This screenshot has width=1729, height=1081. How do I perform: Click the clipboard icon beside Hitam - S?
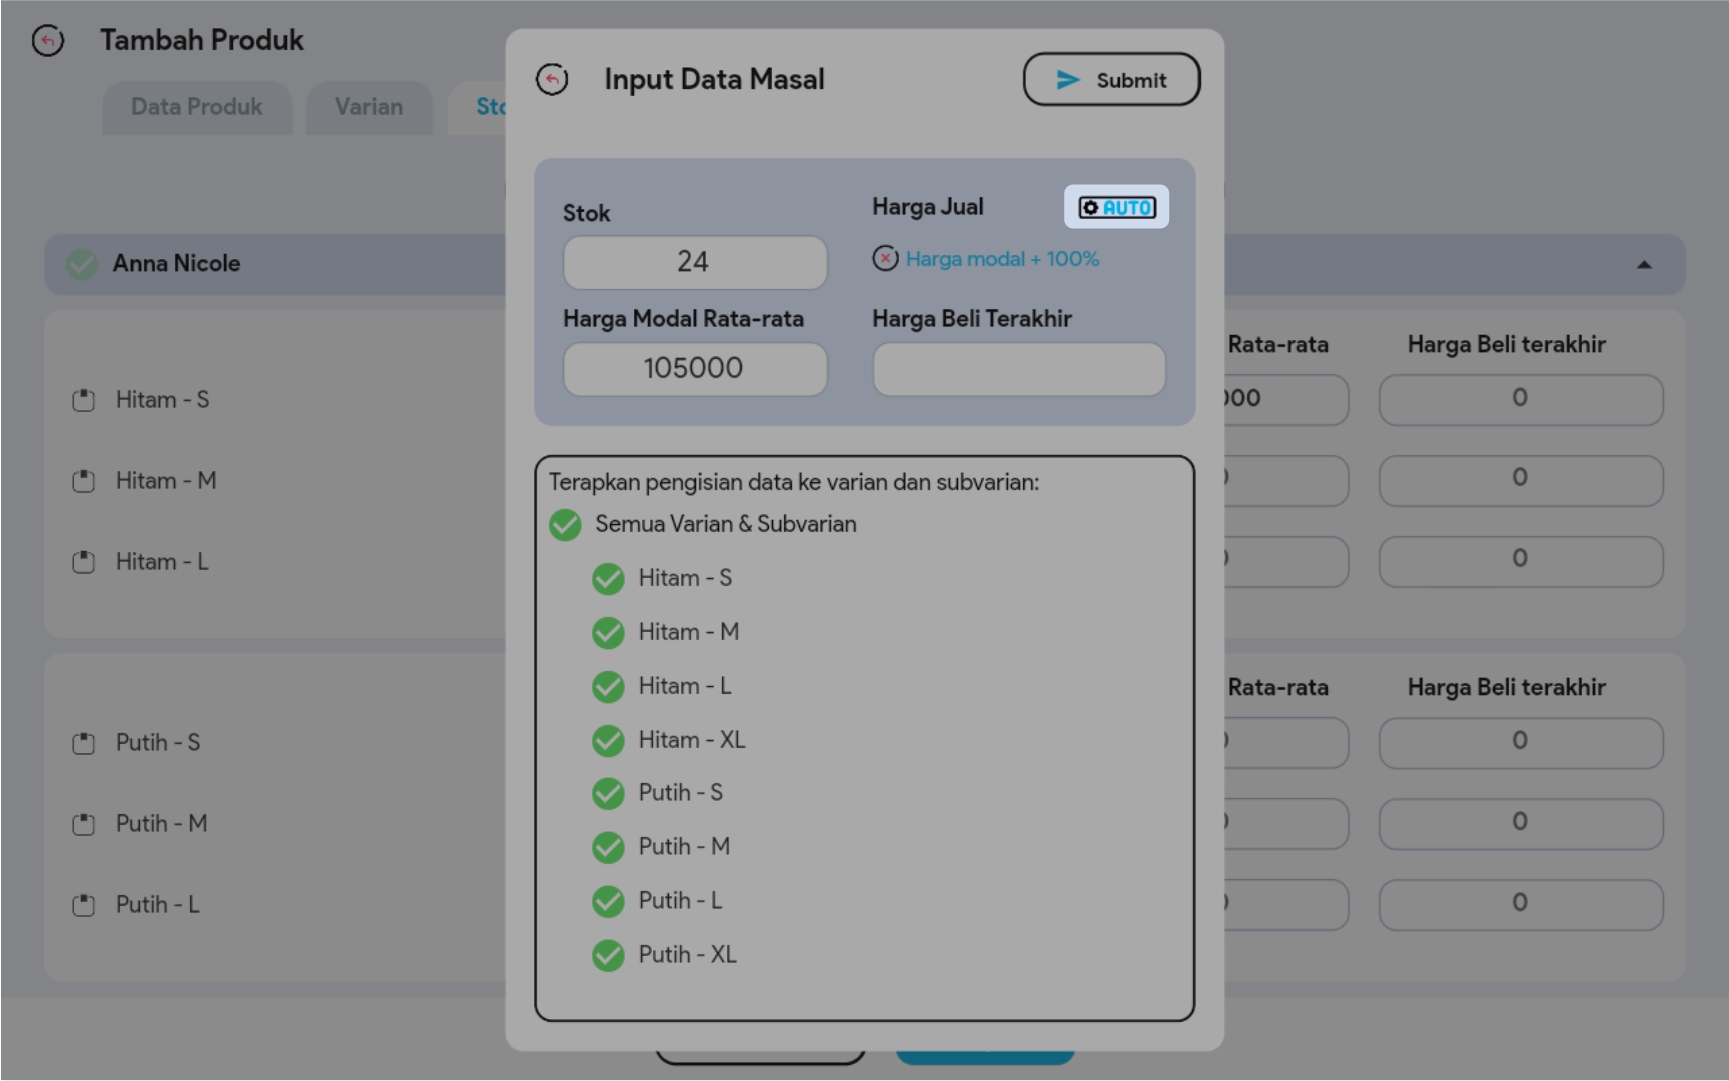point(84,401)
